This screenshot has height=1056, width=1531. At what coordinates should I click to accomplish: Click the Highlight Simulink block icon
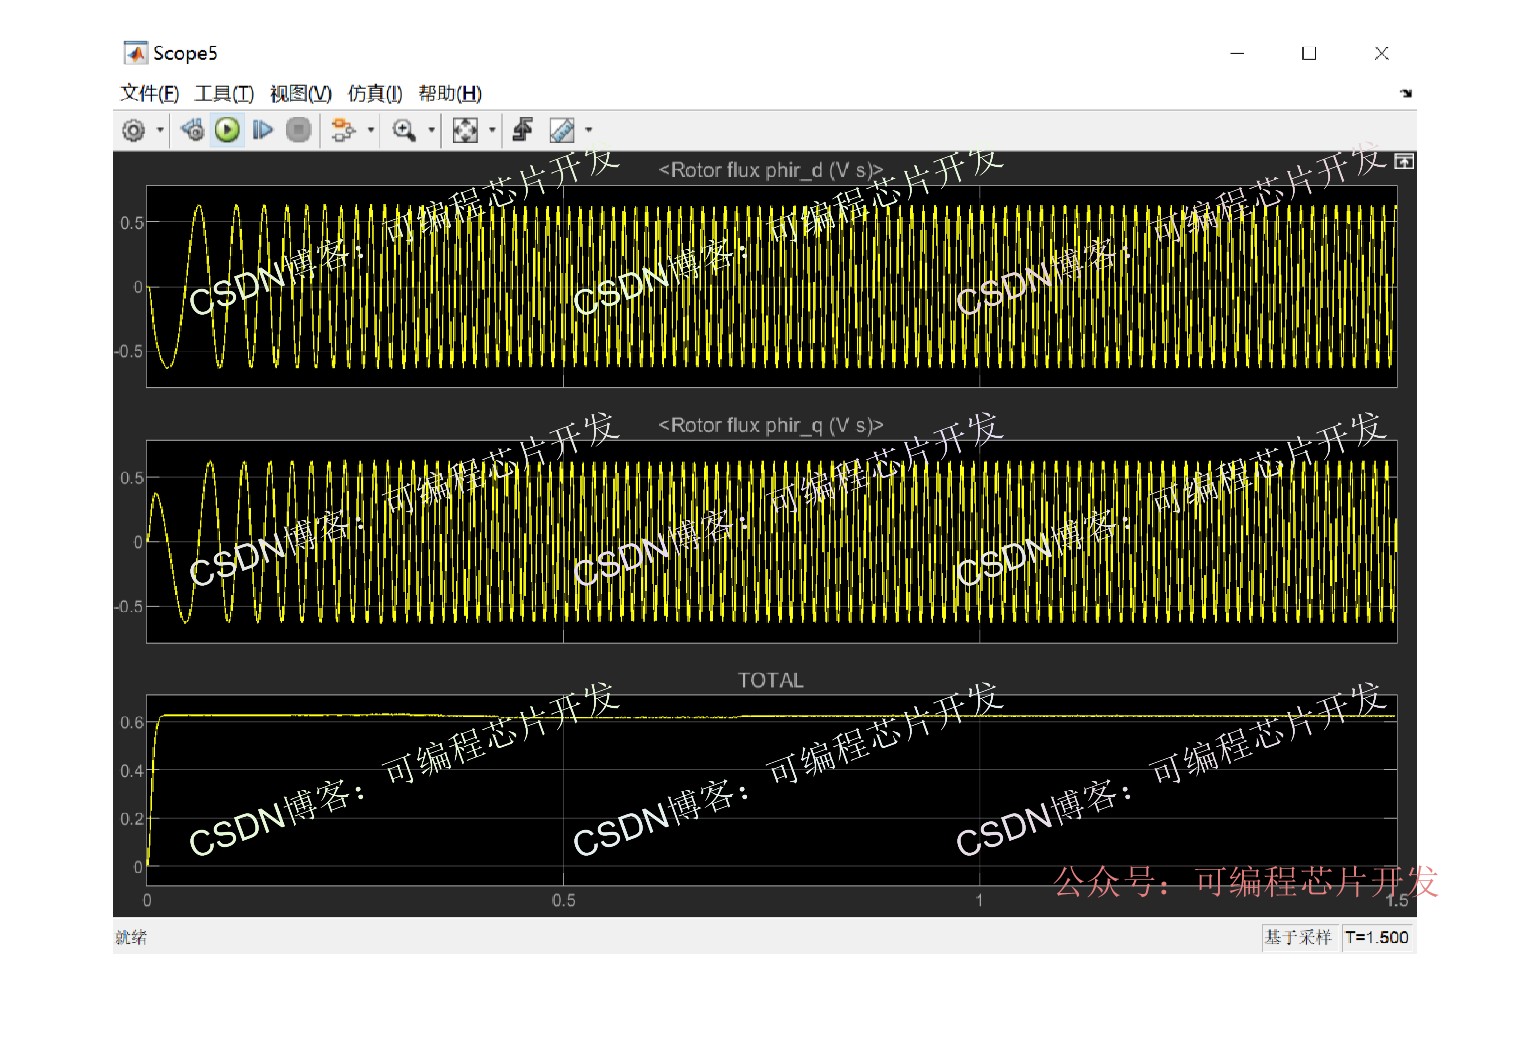342,130
